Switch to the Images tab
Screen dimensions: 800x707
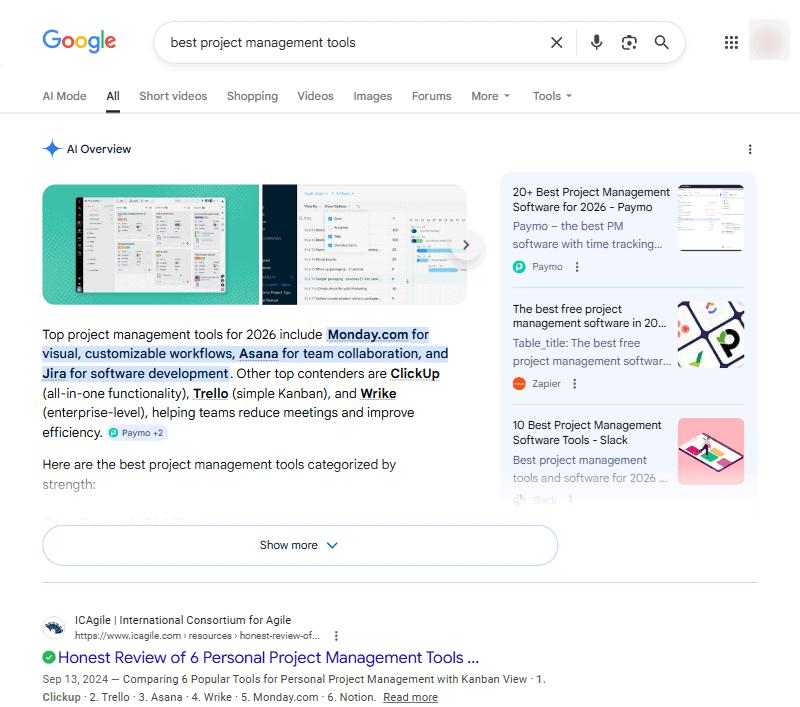pos(372,96)
